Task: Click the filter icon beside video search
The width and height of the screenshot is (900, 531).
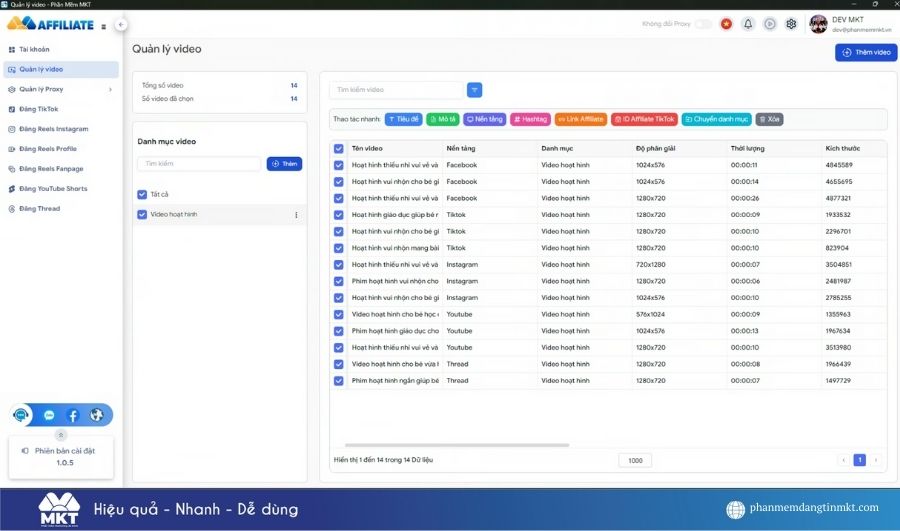Action: (475, 90)
